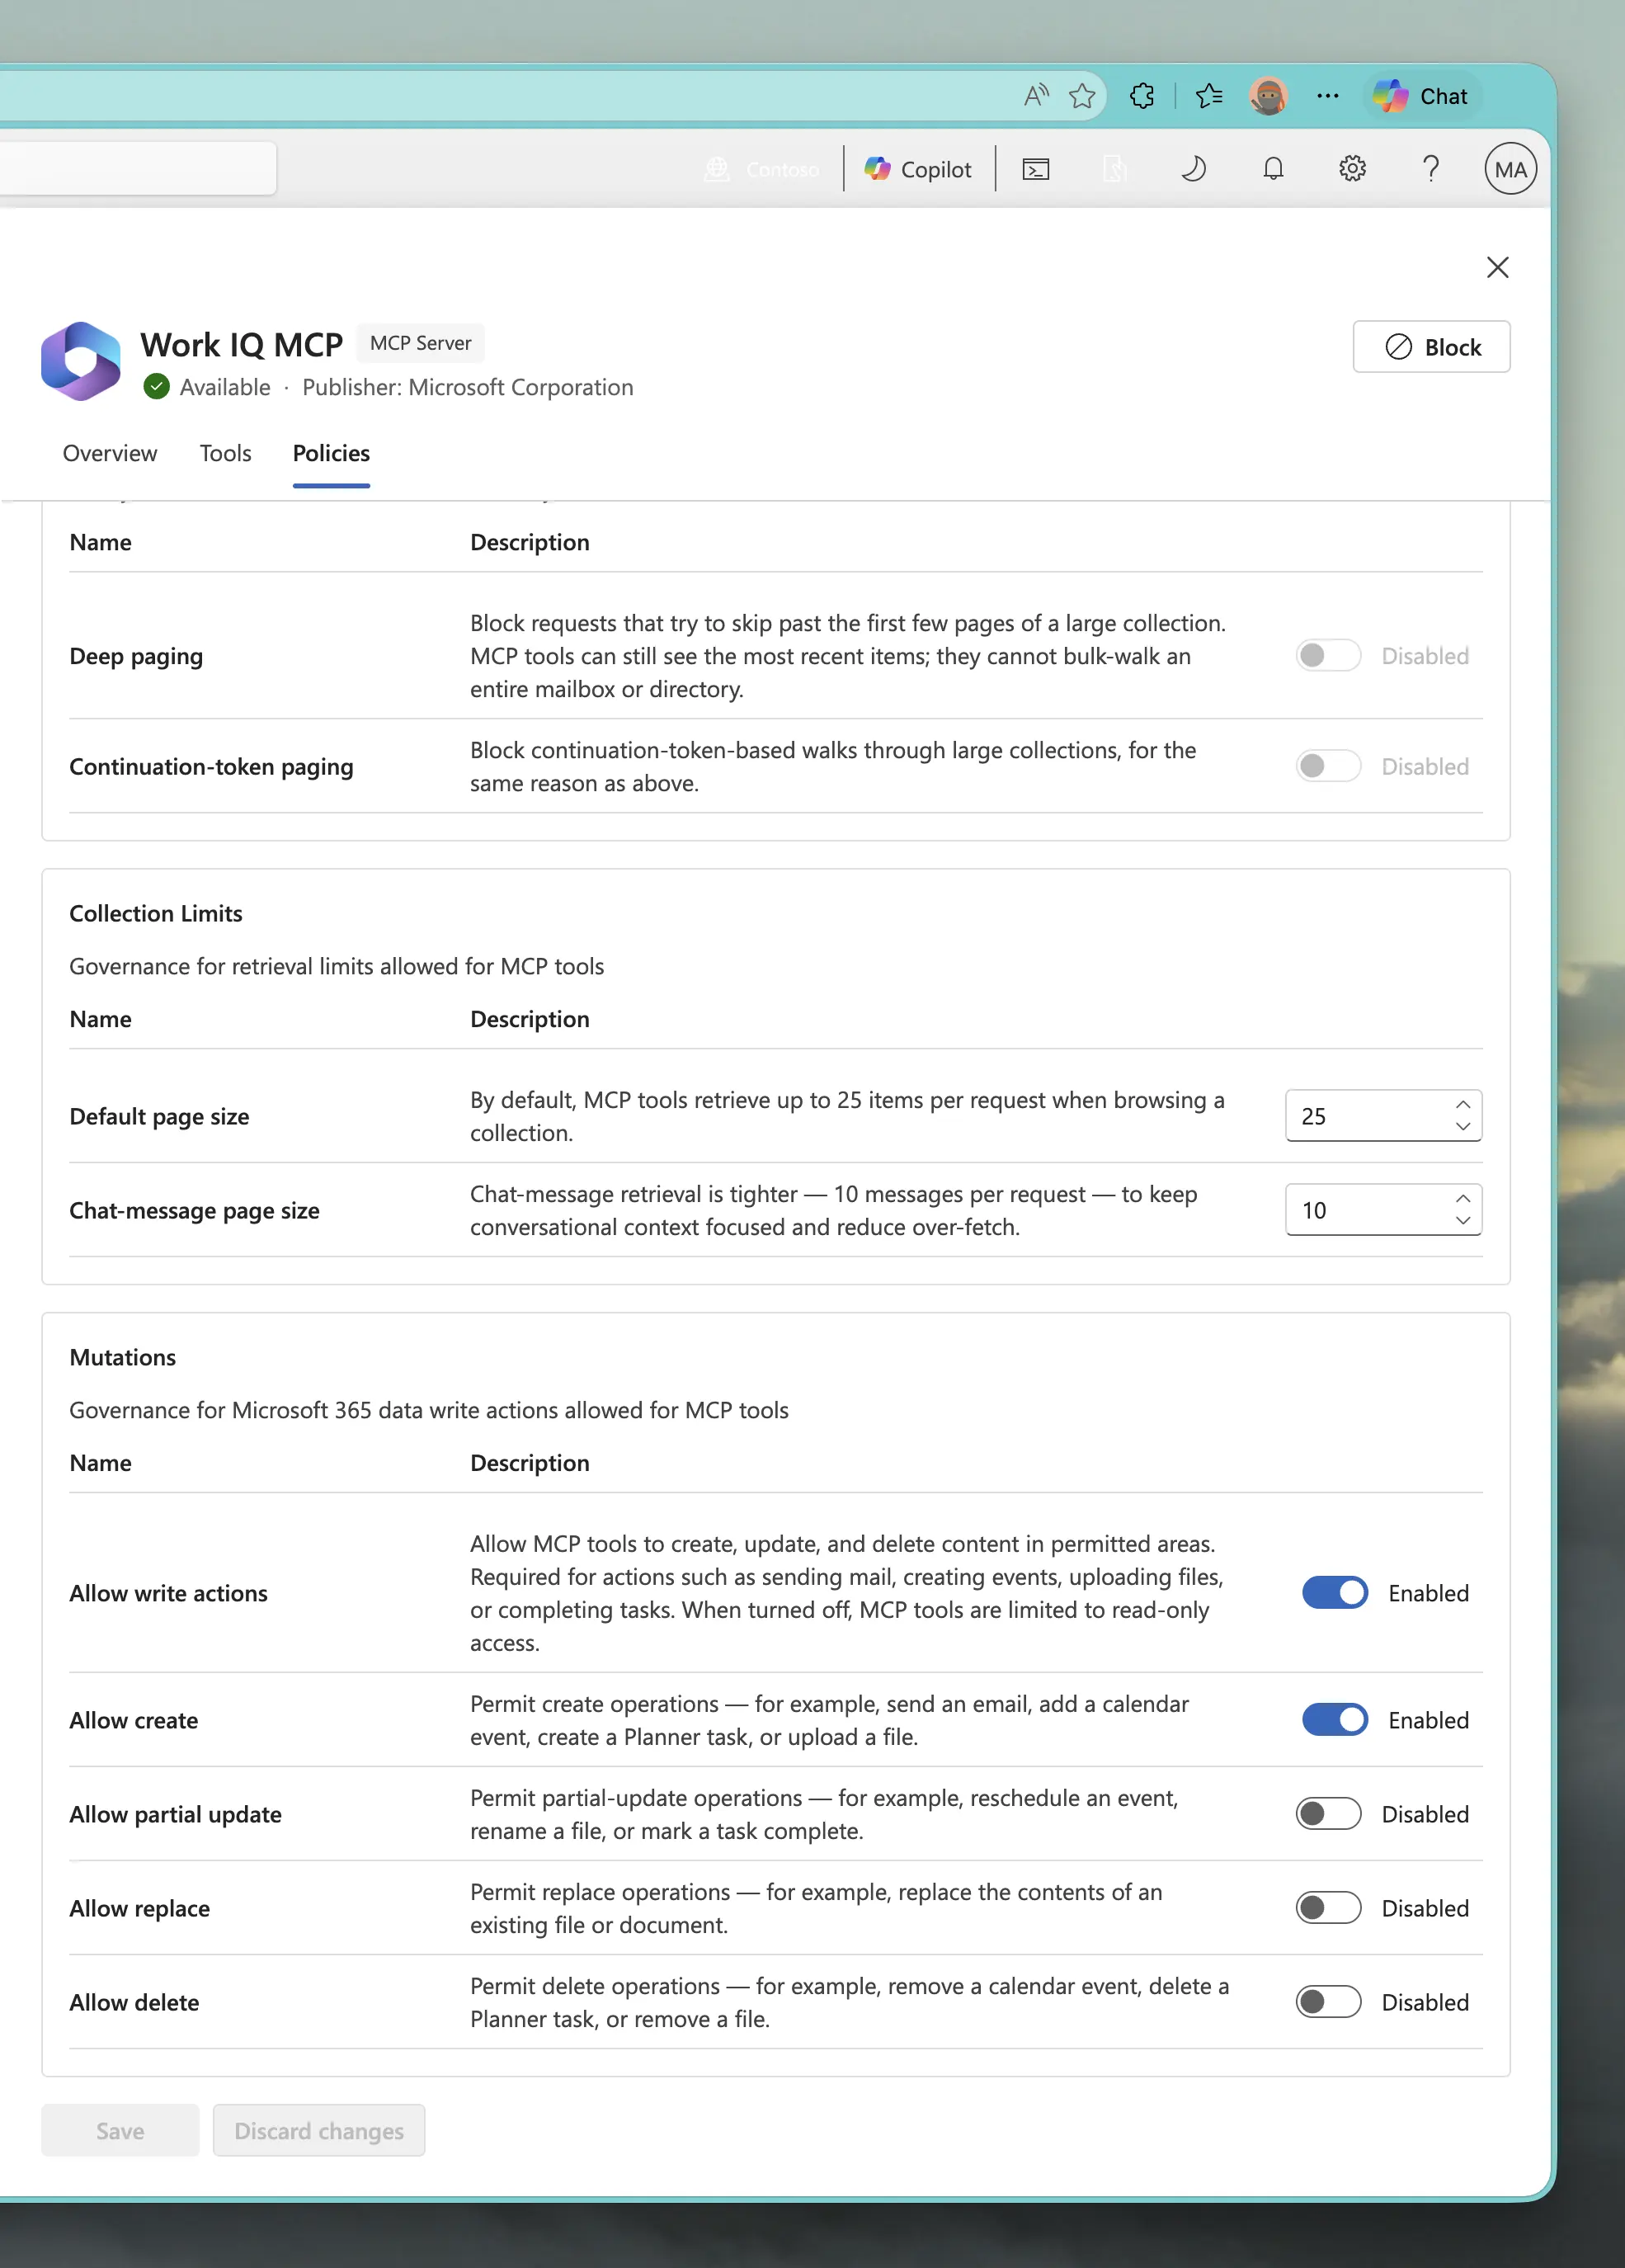This screenshot has width=1625, height=2268.
Task: Decrease Default page size value
Action: 1462,1127
